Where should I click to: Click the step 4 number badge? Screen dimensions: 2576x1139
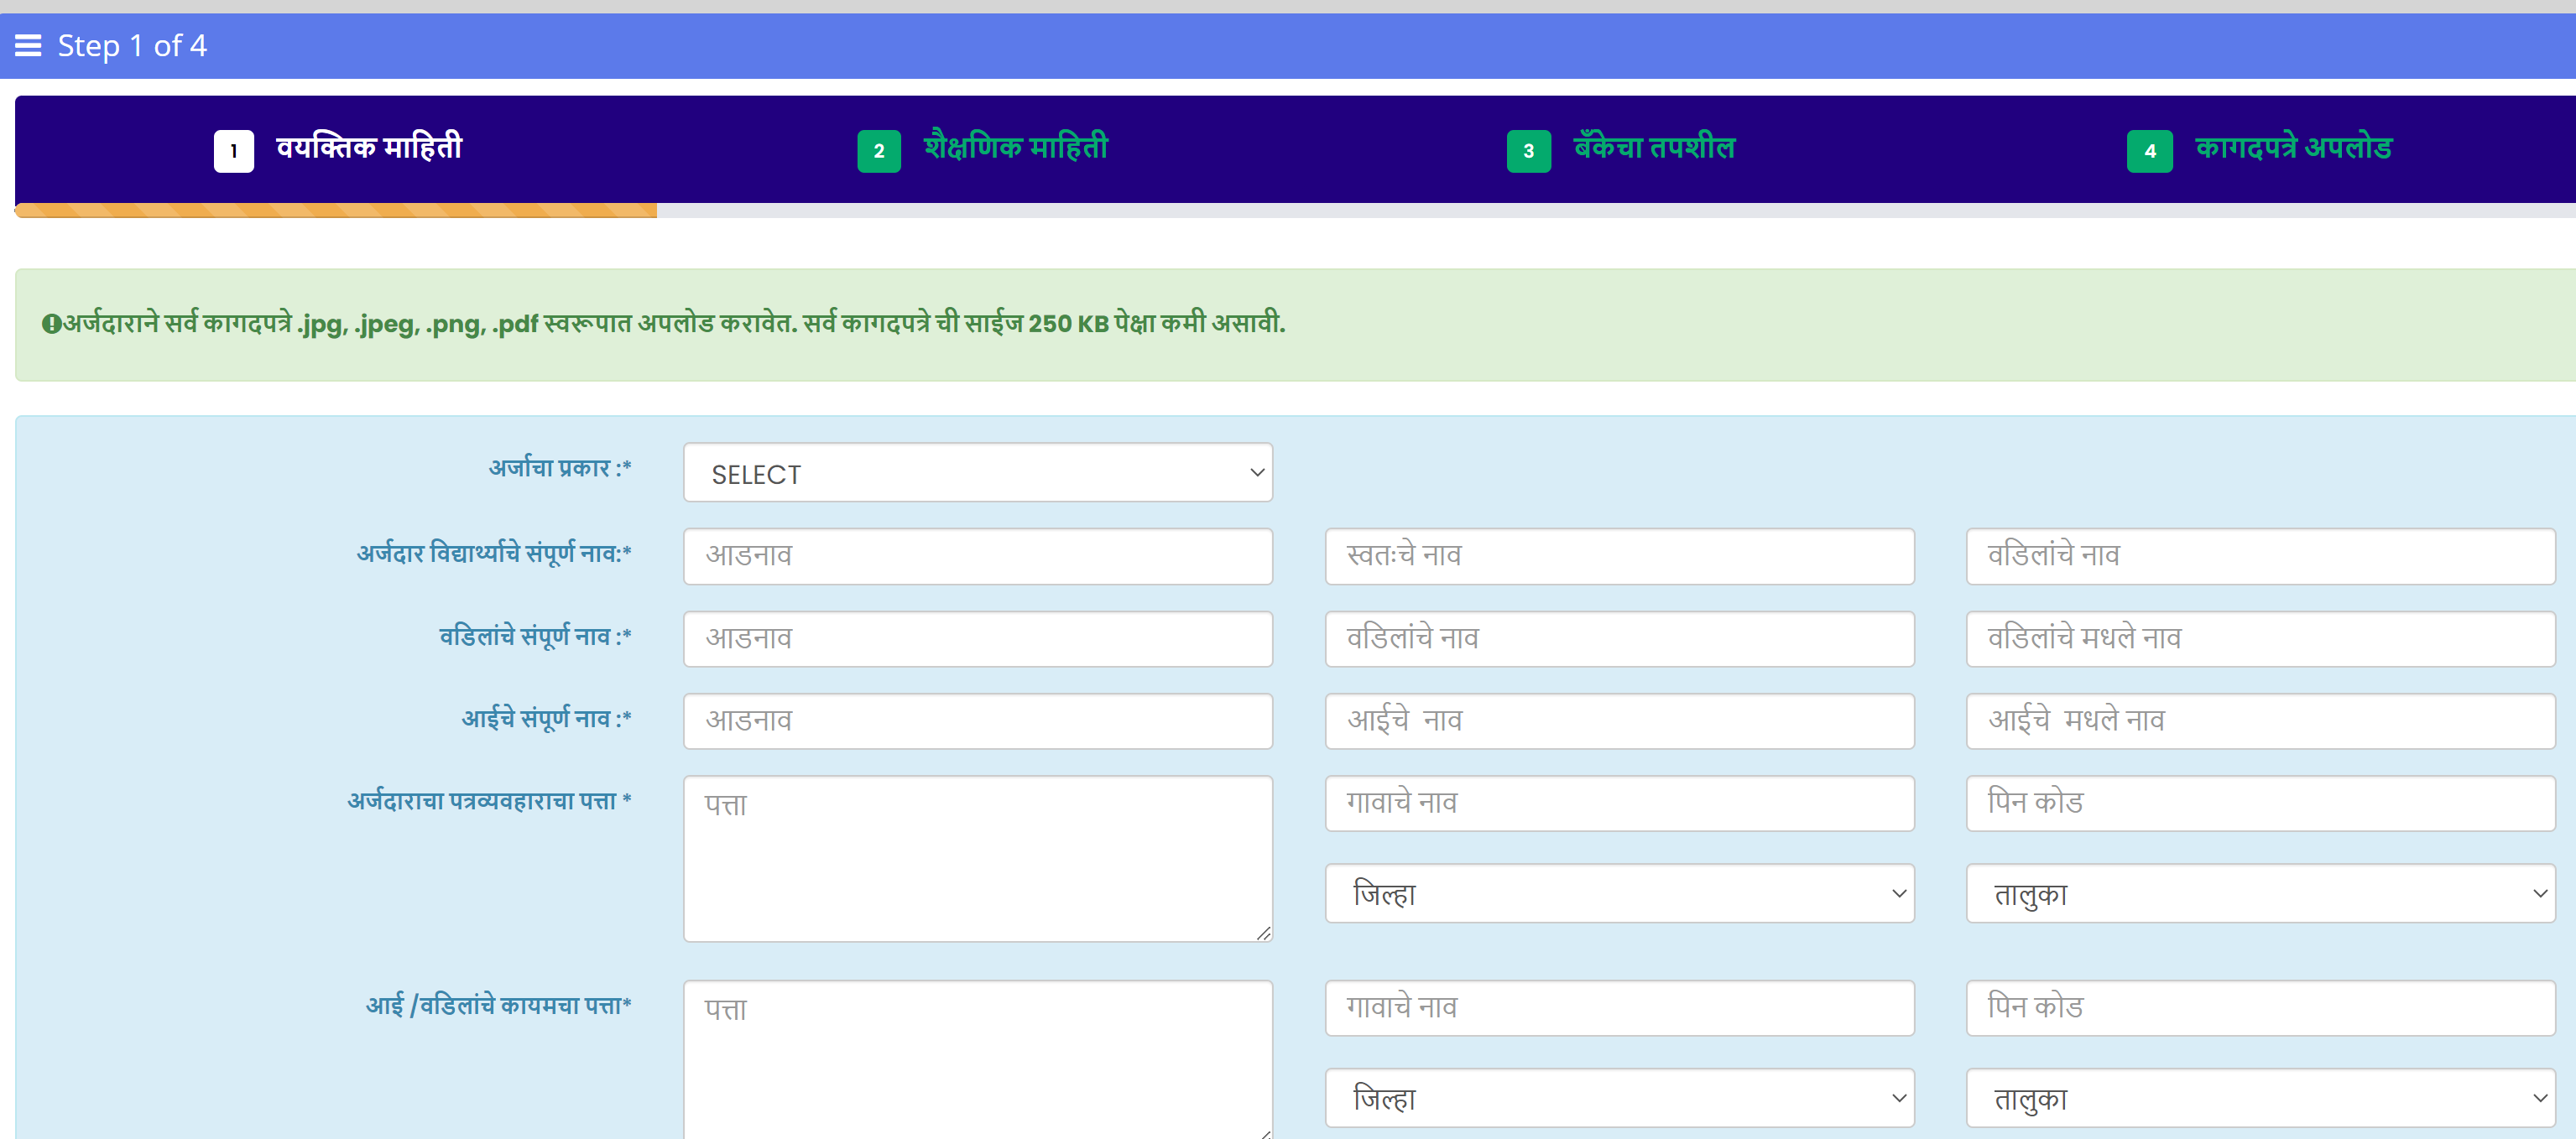point(2150,151)
